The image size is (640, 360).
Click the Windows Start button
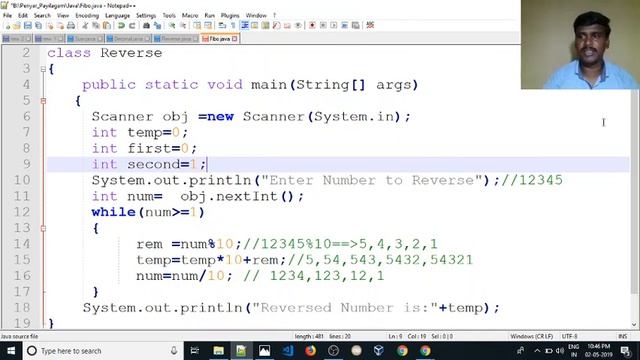point(11,351)
